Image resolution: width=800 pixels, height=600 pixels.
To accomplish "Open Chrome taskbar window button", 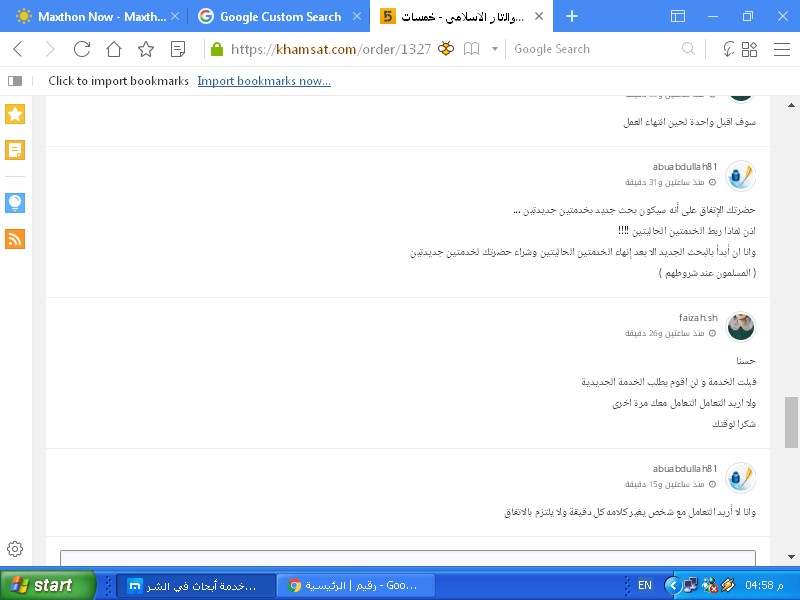I will 356,585.
